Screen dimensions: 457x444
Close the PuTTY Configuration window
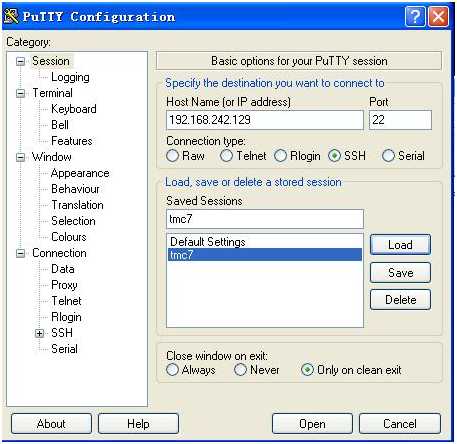click(438, 16)
